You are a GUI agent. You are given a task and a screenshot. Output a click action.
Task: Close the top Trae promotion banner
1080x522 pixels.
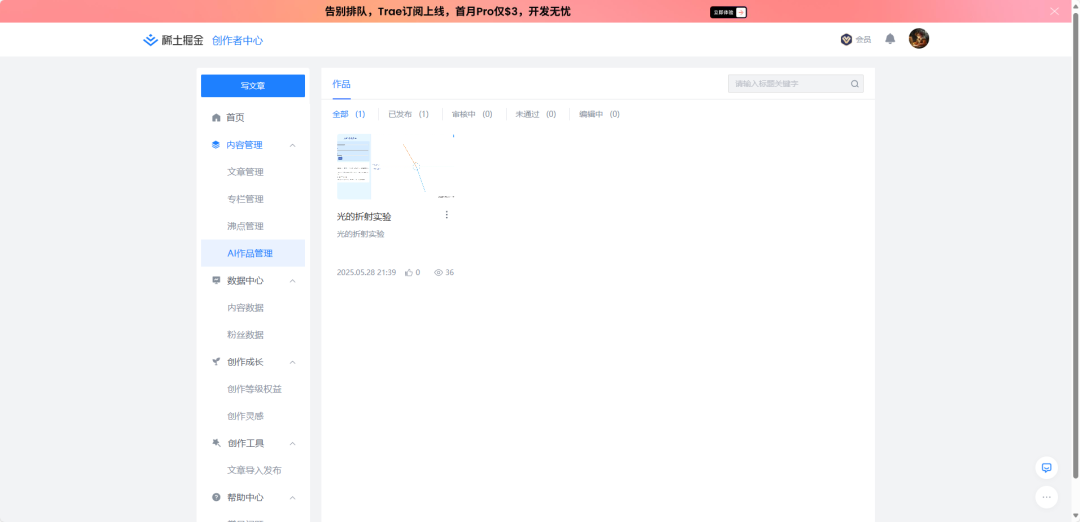coord(1055,11)
